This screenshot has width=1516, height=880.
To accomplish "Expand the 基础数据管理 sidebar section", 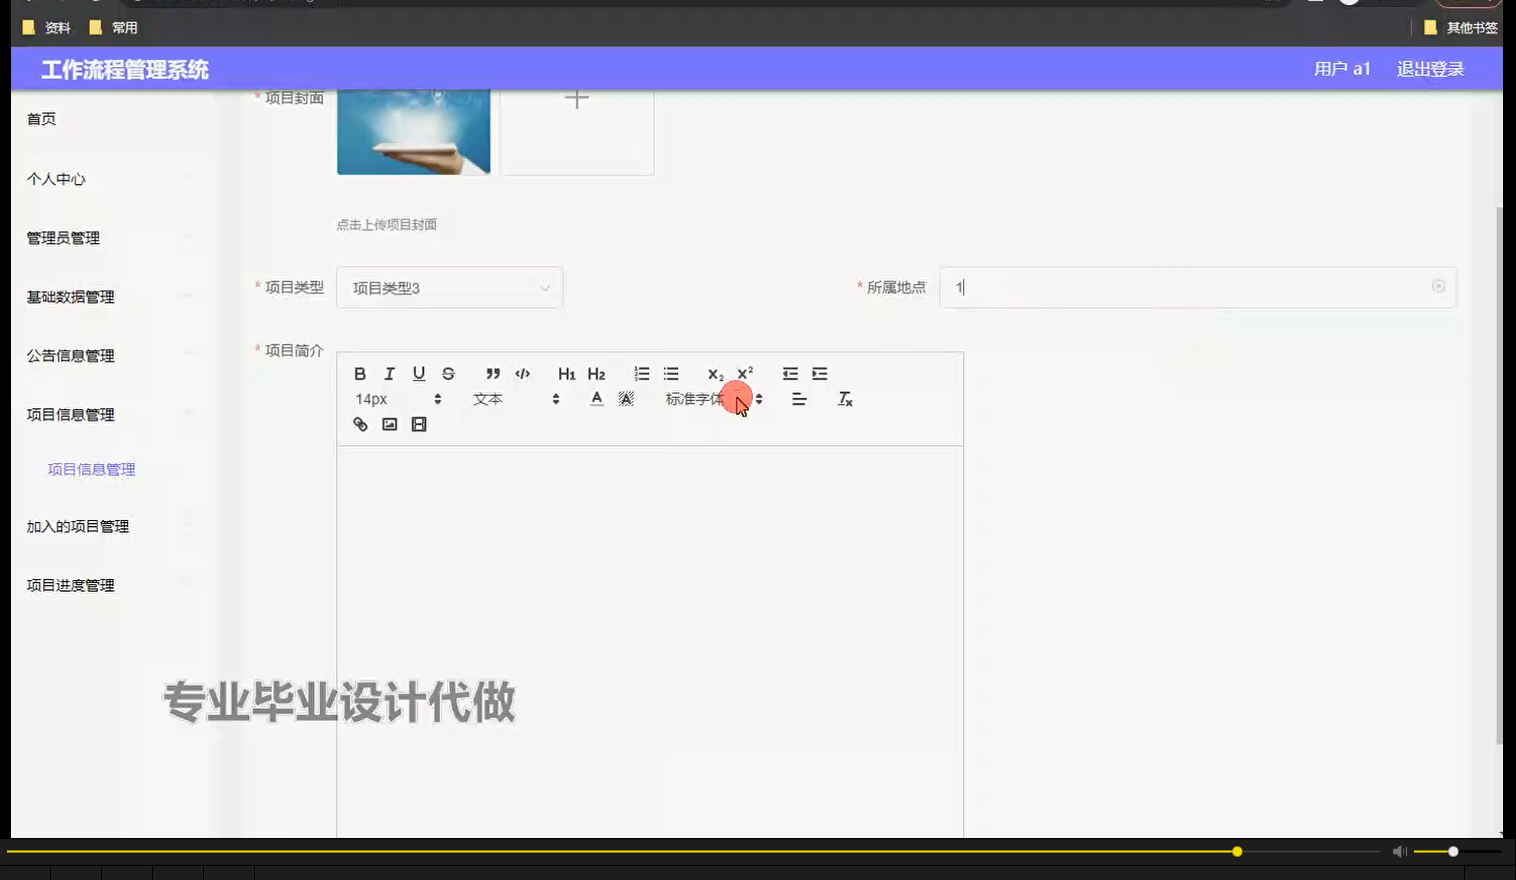I will [x=69, y=296].
